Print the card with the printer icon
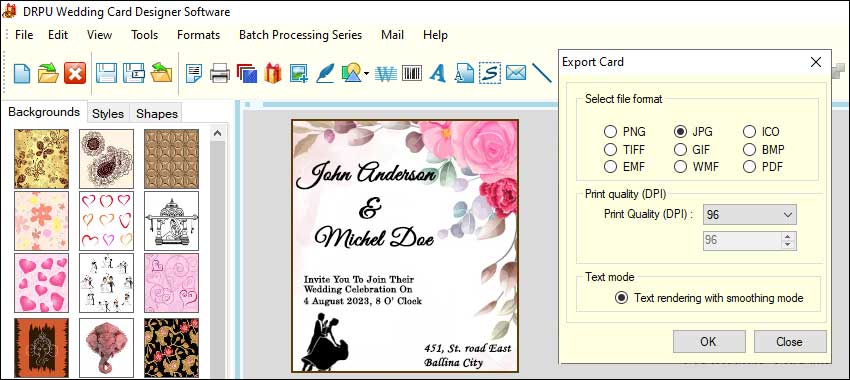Screen dimensions: 850x380 point(220,73)
